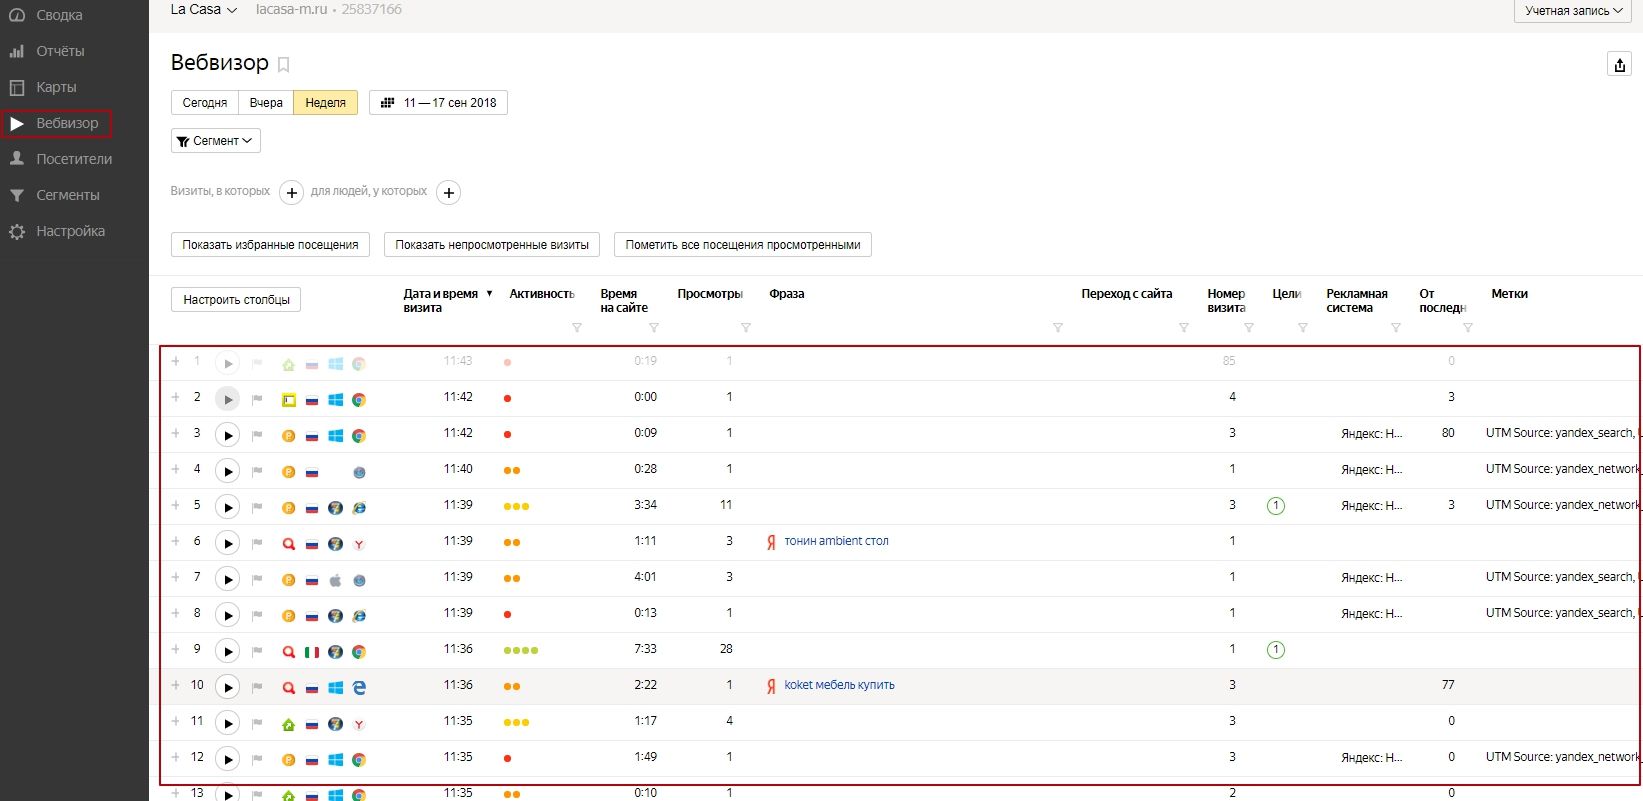Open the От последнего column filter
The height and width of the screenshot is (801, 1643).
pos(1468,328)
